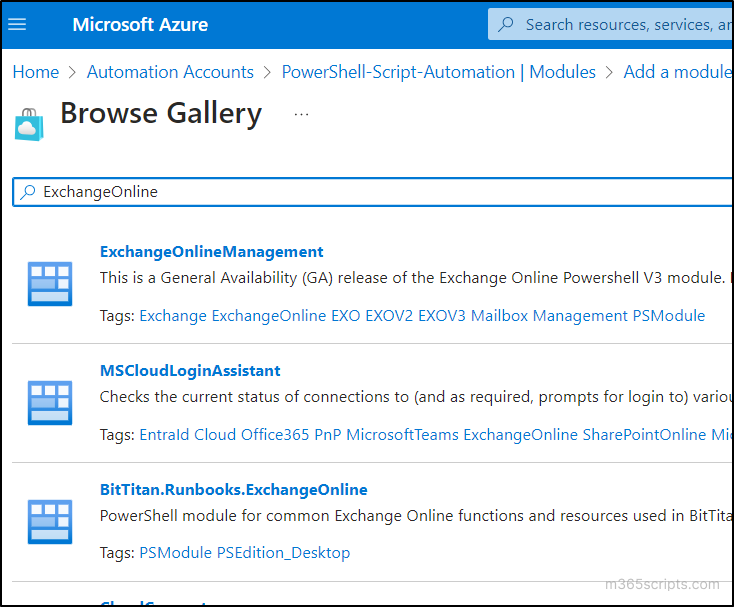The width and height of the screenshot is (734, 607).
Task: Open the MSCloudLoginAssistant module title
Action: 190,371
